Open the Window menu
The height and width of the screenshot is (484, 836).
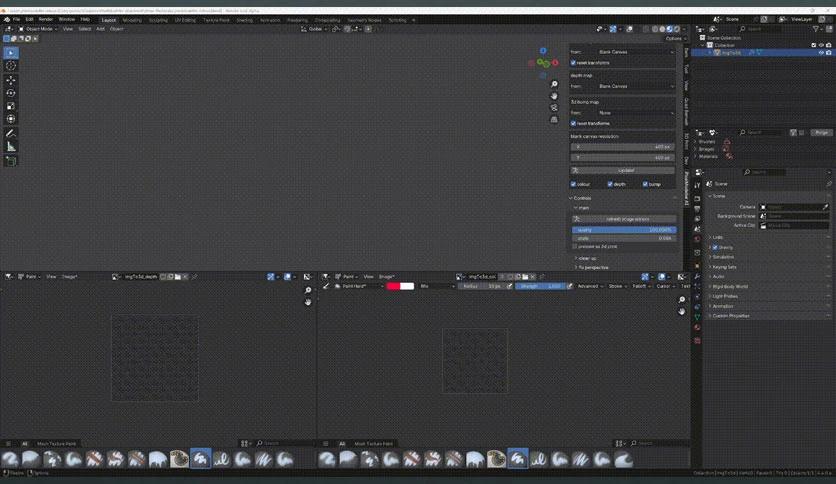67,19
